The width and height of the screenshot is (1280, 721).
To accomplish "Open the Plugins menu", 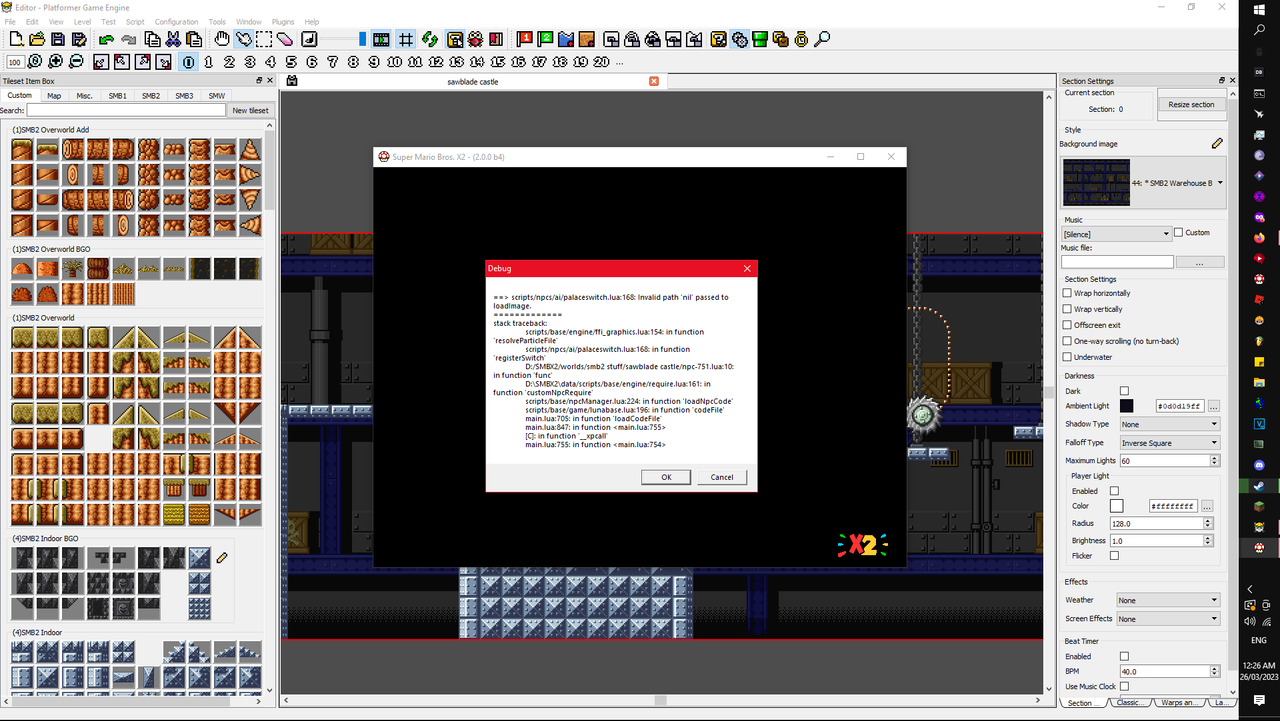I will pyautogui.click(x=283, y=21).
